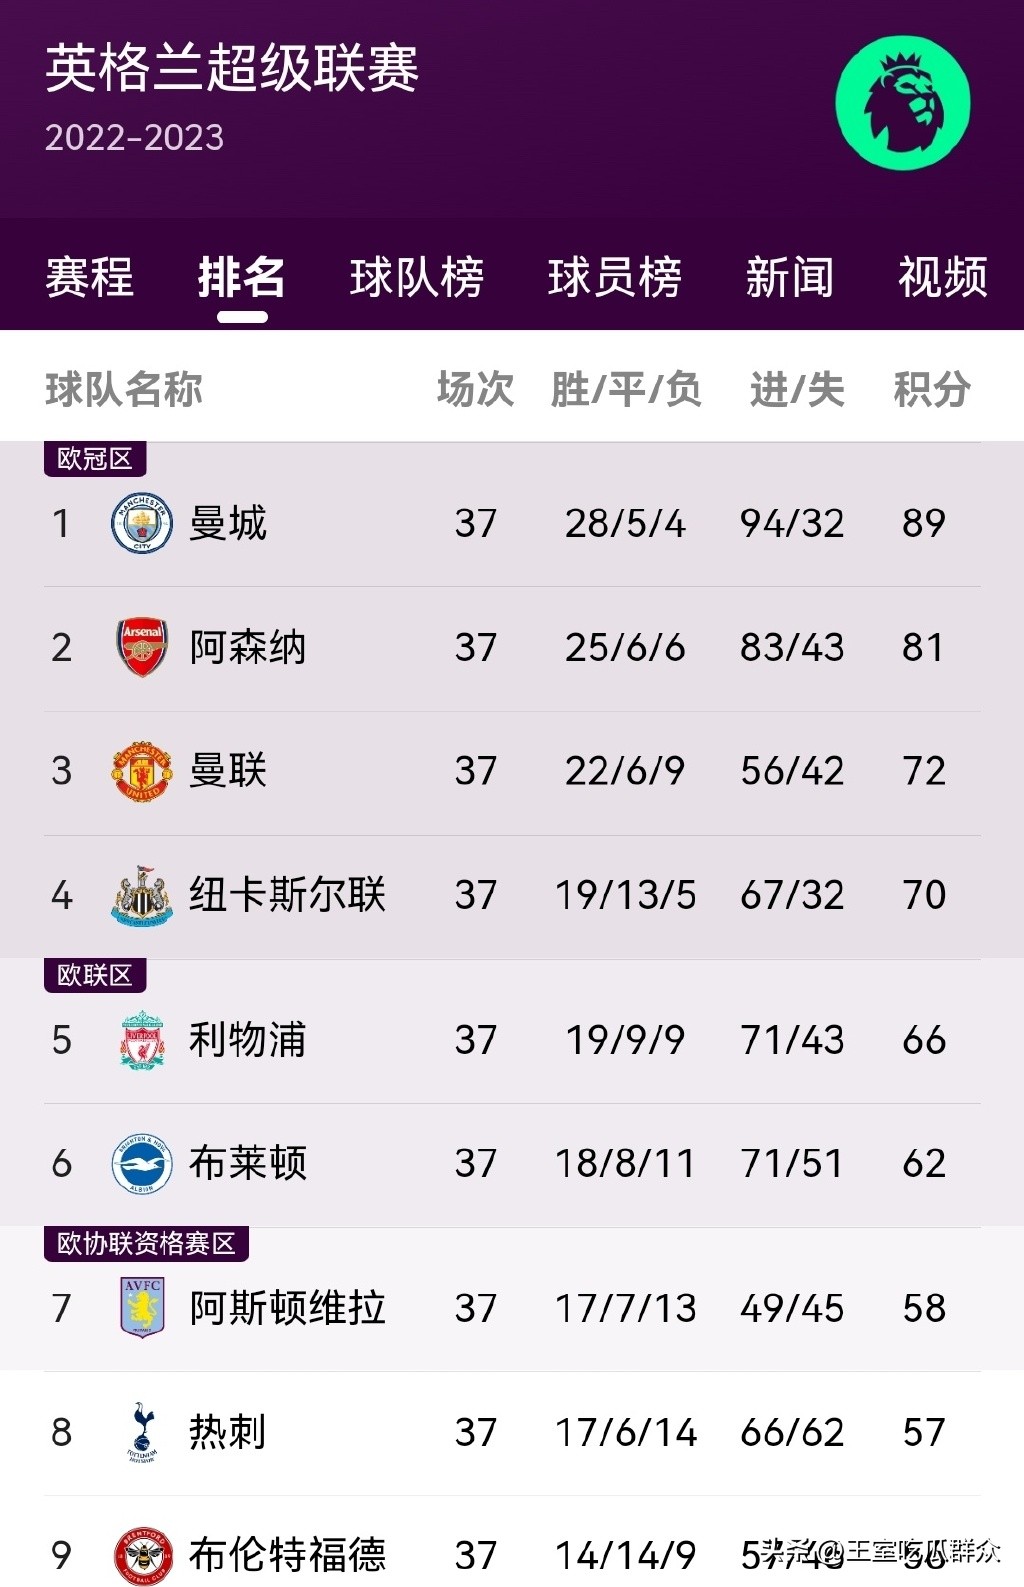
Task: Open team name 纽卡斯尔联
Action: (287, 895)
